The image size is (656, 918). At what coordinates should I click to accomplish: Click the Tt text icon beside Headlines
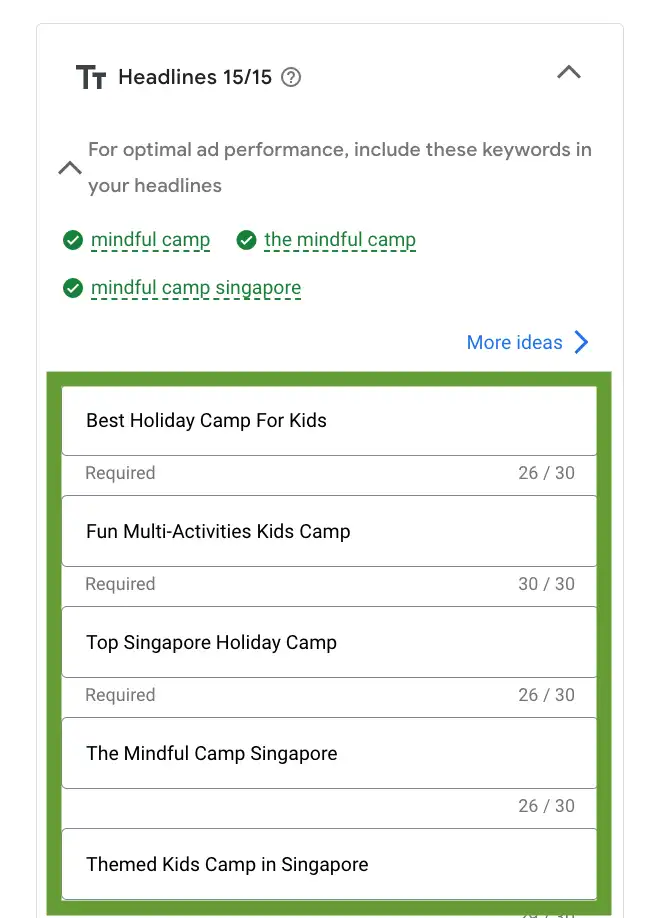click(x=91, y=77)
